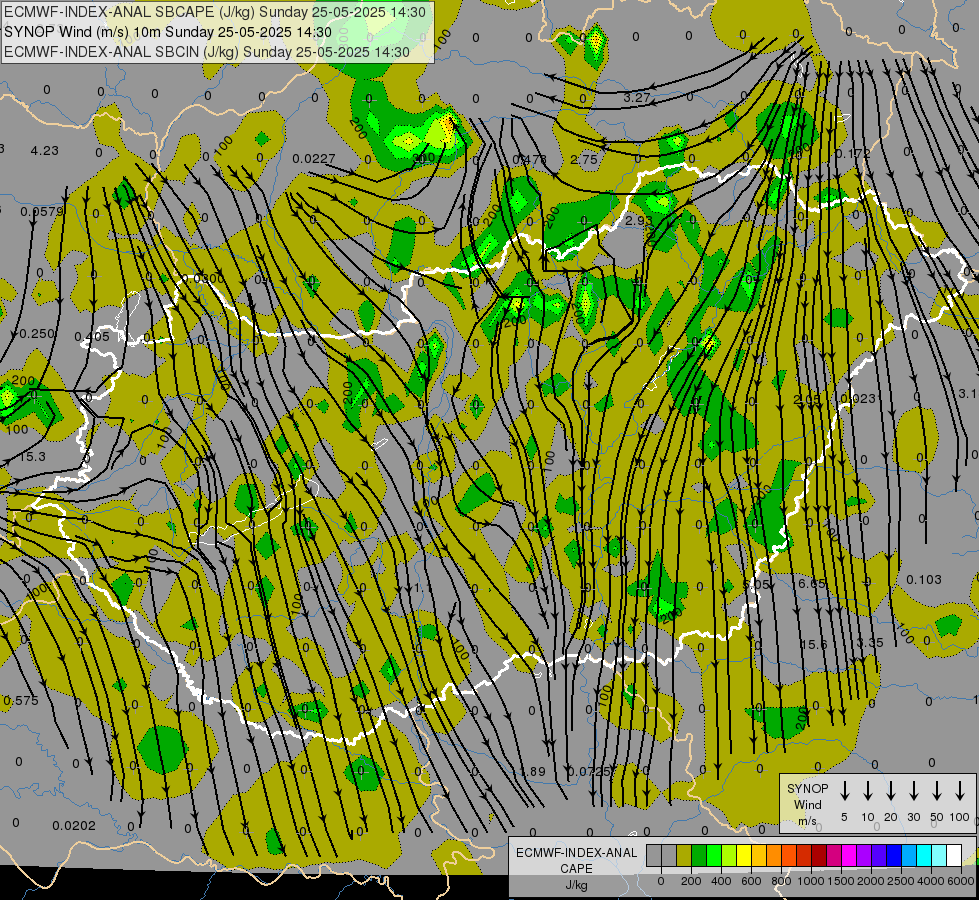Click the 2.05 value on the map
Screen dimensions: 979x900
[x=807, y=398]
